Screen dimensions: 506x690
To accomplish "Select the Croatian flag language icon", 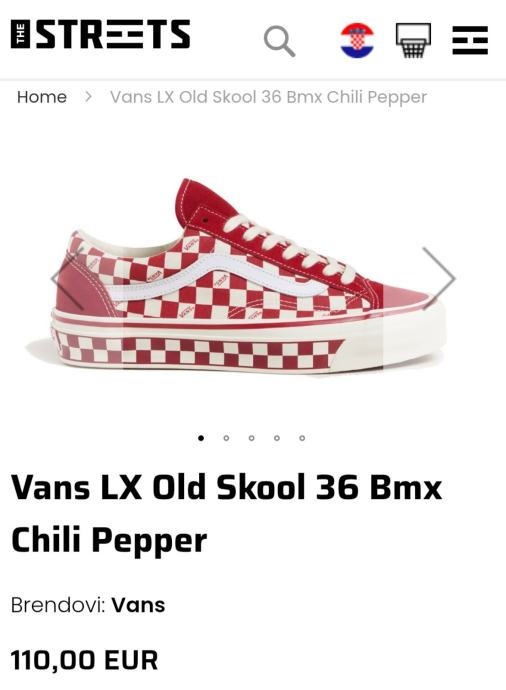I will [357, 40].
